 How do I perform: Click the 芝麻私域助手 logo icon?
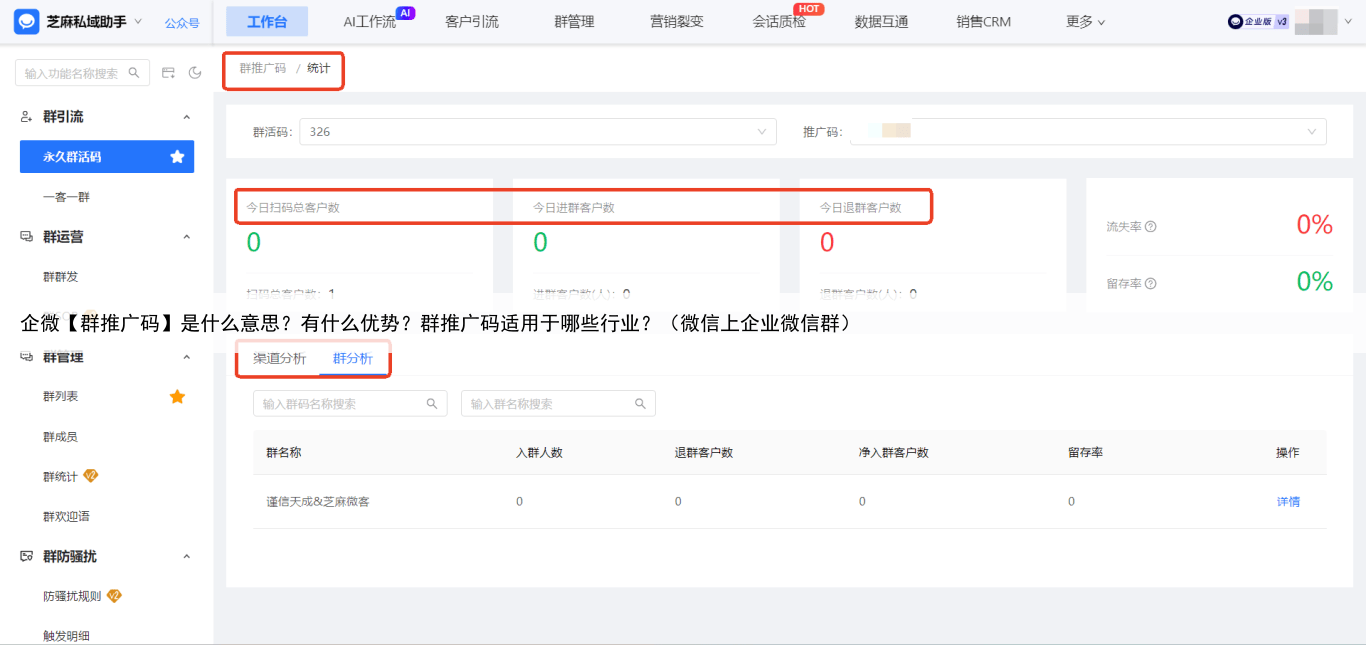[x=27, y=21]
